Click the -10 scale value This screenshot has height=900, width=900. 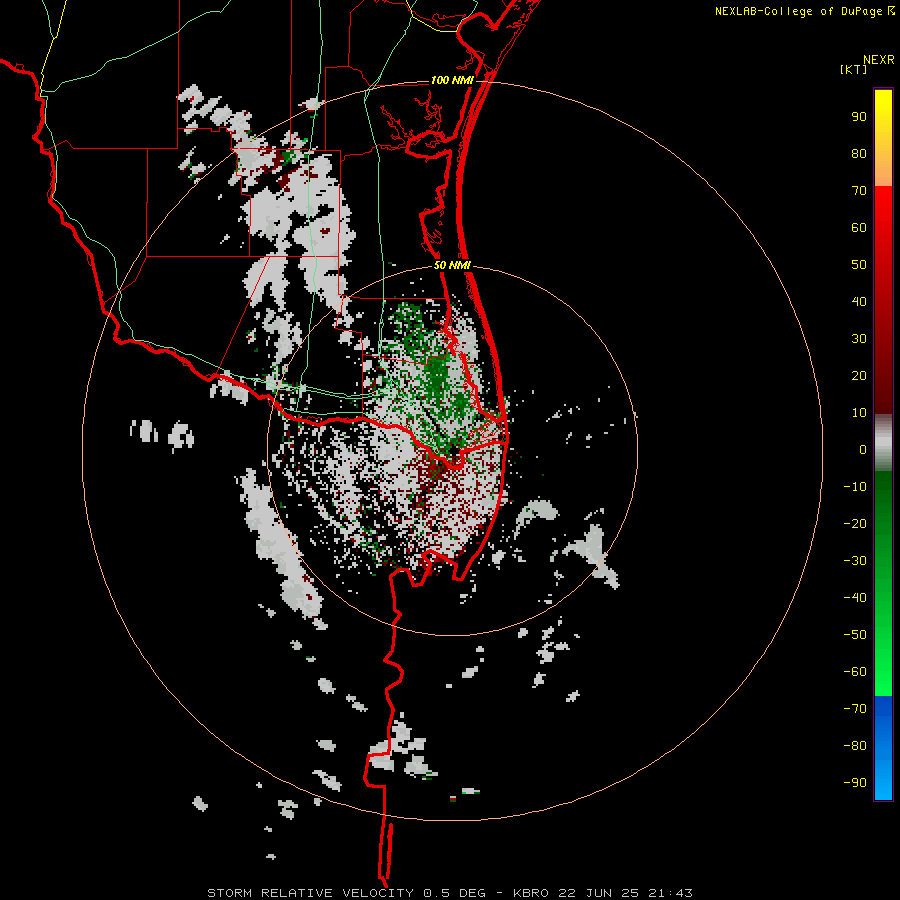[x=855, y=487]
